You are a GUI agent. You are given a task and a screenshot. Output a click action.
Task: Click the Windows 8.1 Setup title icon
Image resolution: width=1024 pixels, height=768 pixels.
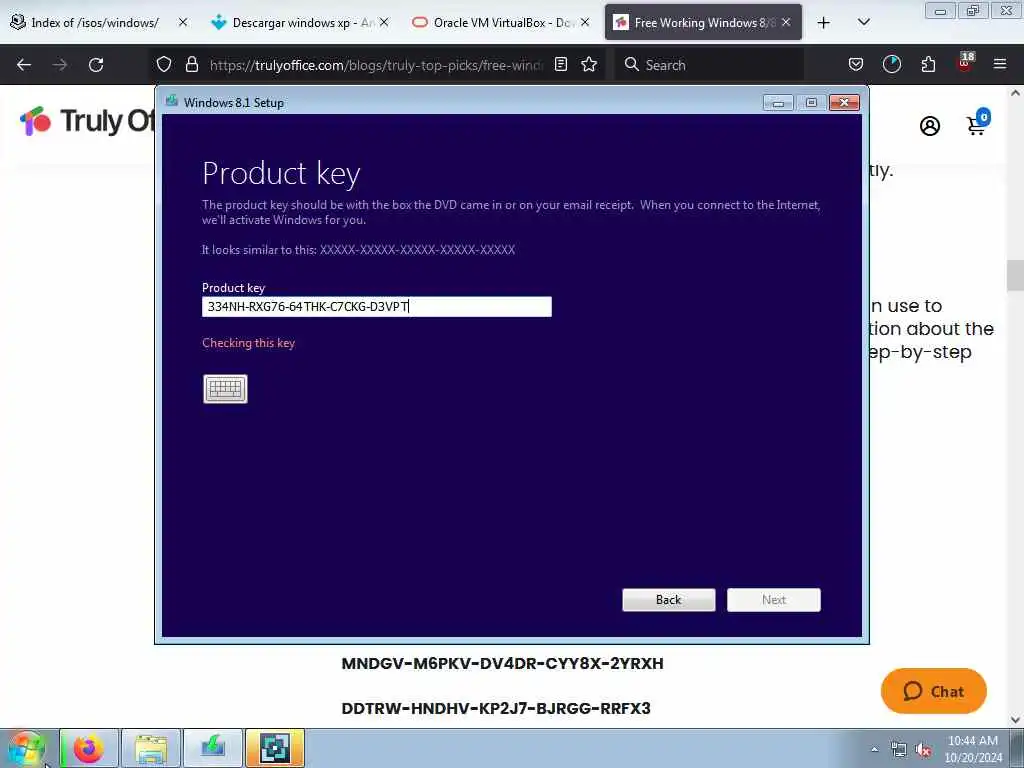pos(172,101)
